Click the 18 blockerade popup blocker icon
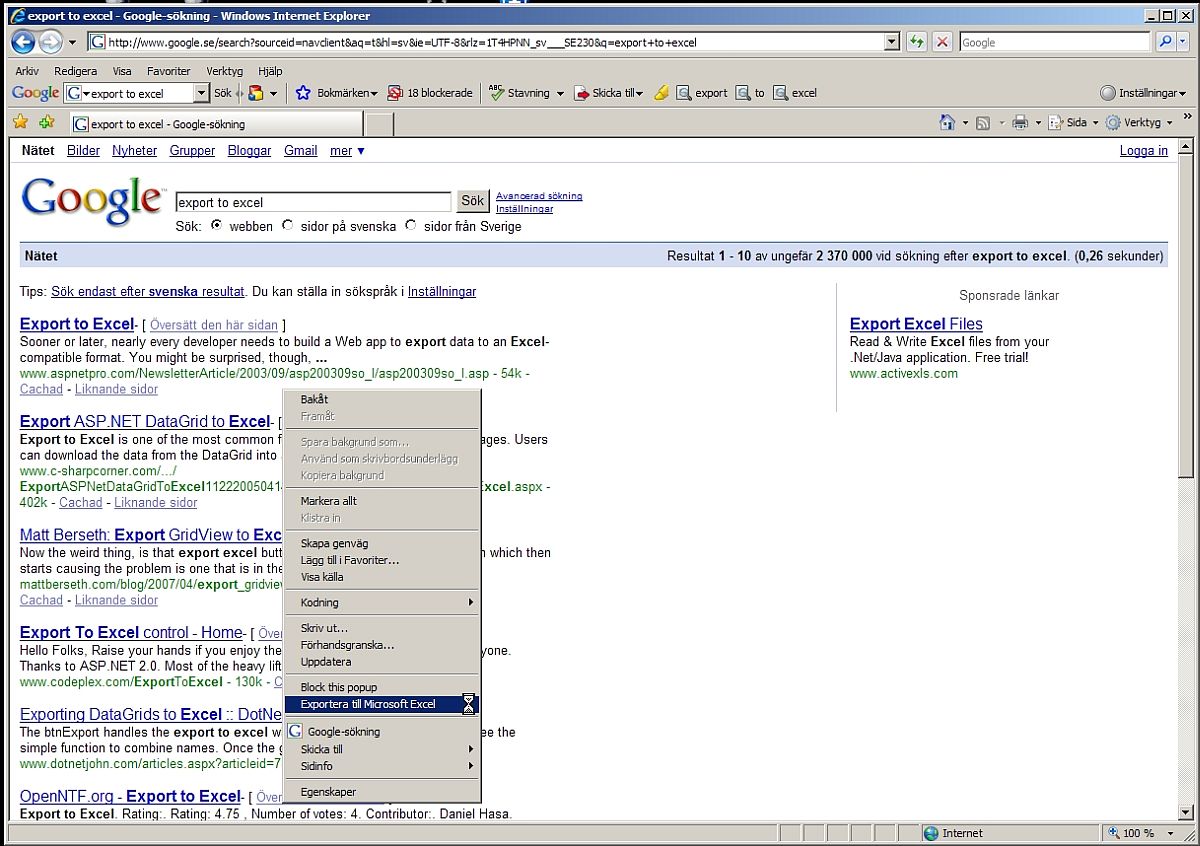This screenshot has height=846, width=1200. pos(394,93)
